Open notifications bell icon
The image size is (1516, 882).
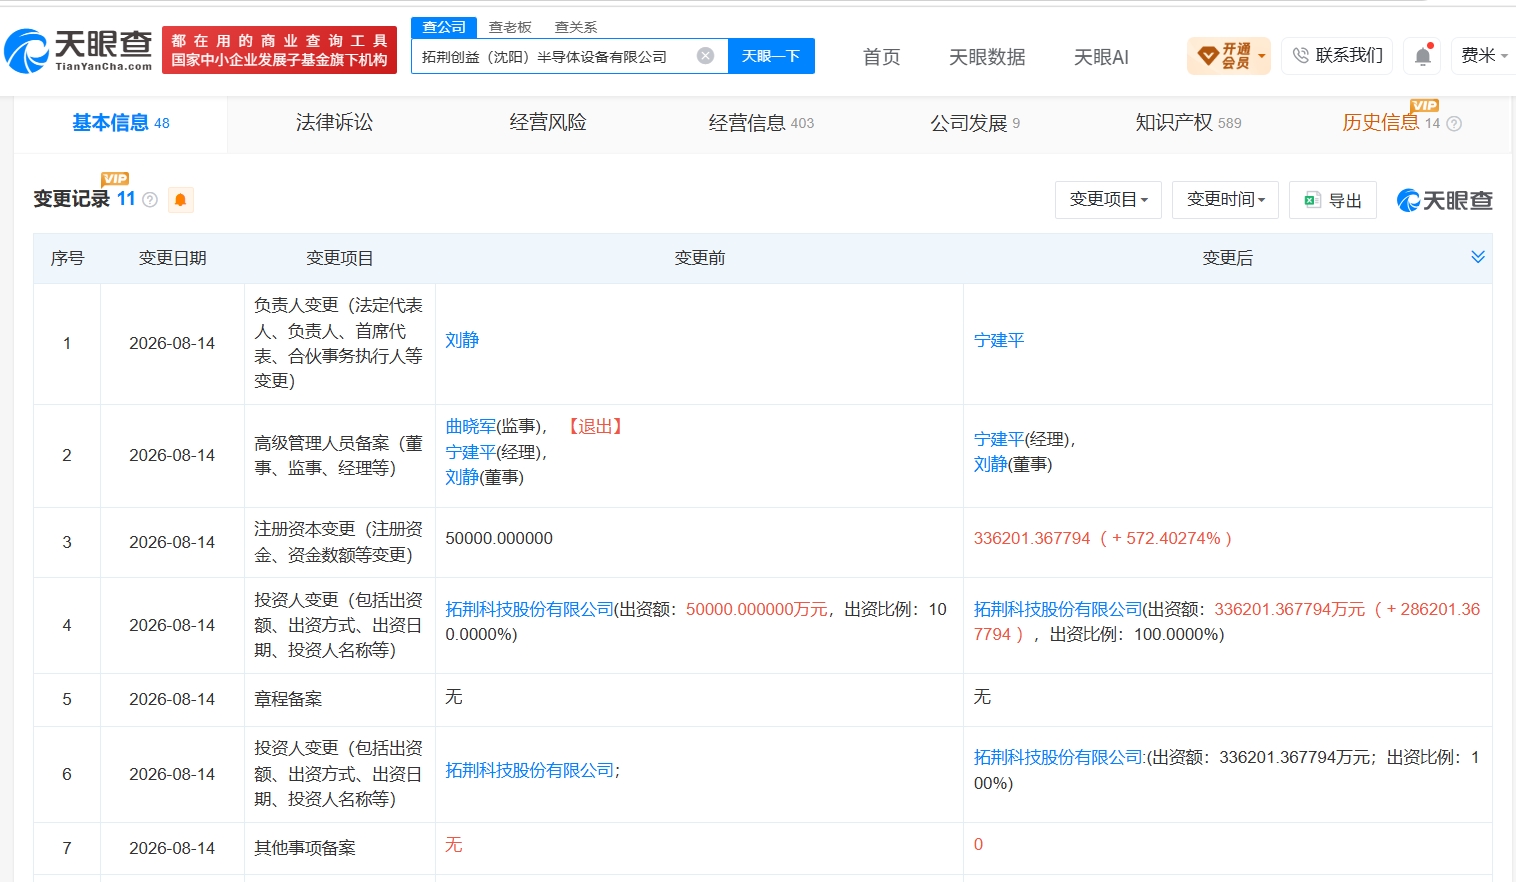[1423, 56]
